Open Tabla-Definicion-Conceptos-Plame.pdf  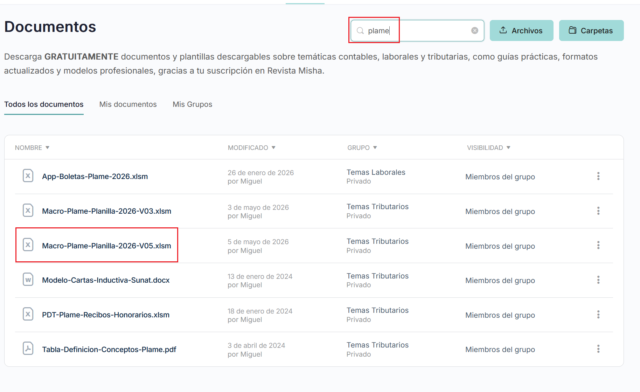109,350
